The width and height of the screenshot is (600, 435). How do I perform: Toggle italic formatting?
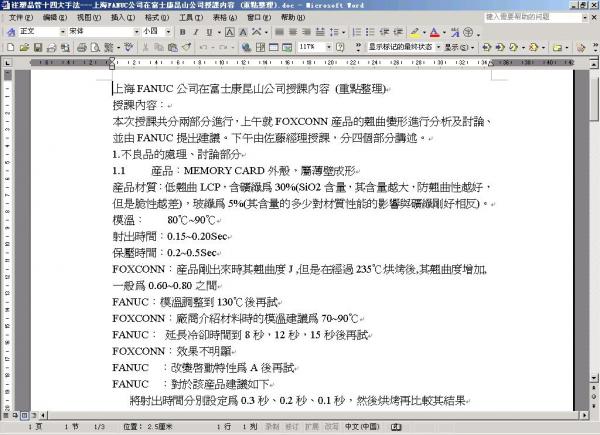(x=196, y=32)
